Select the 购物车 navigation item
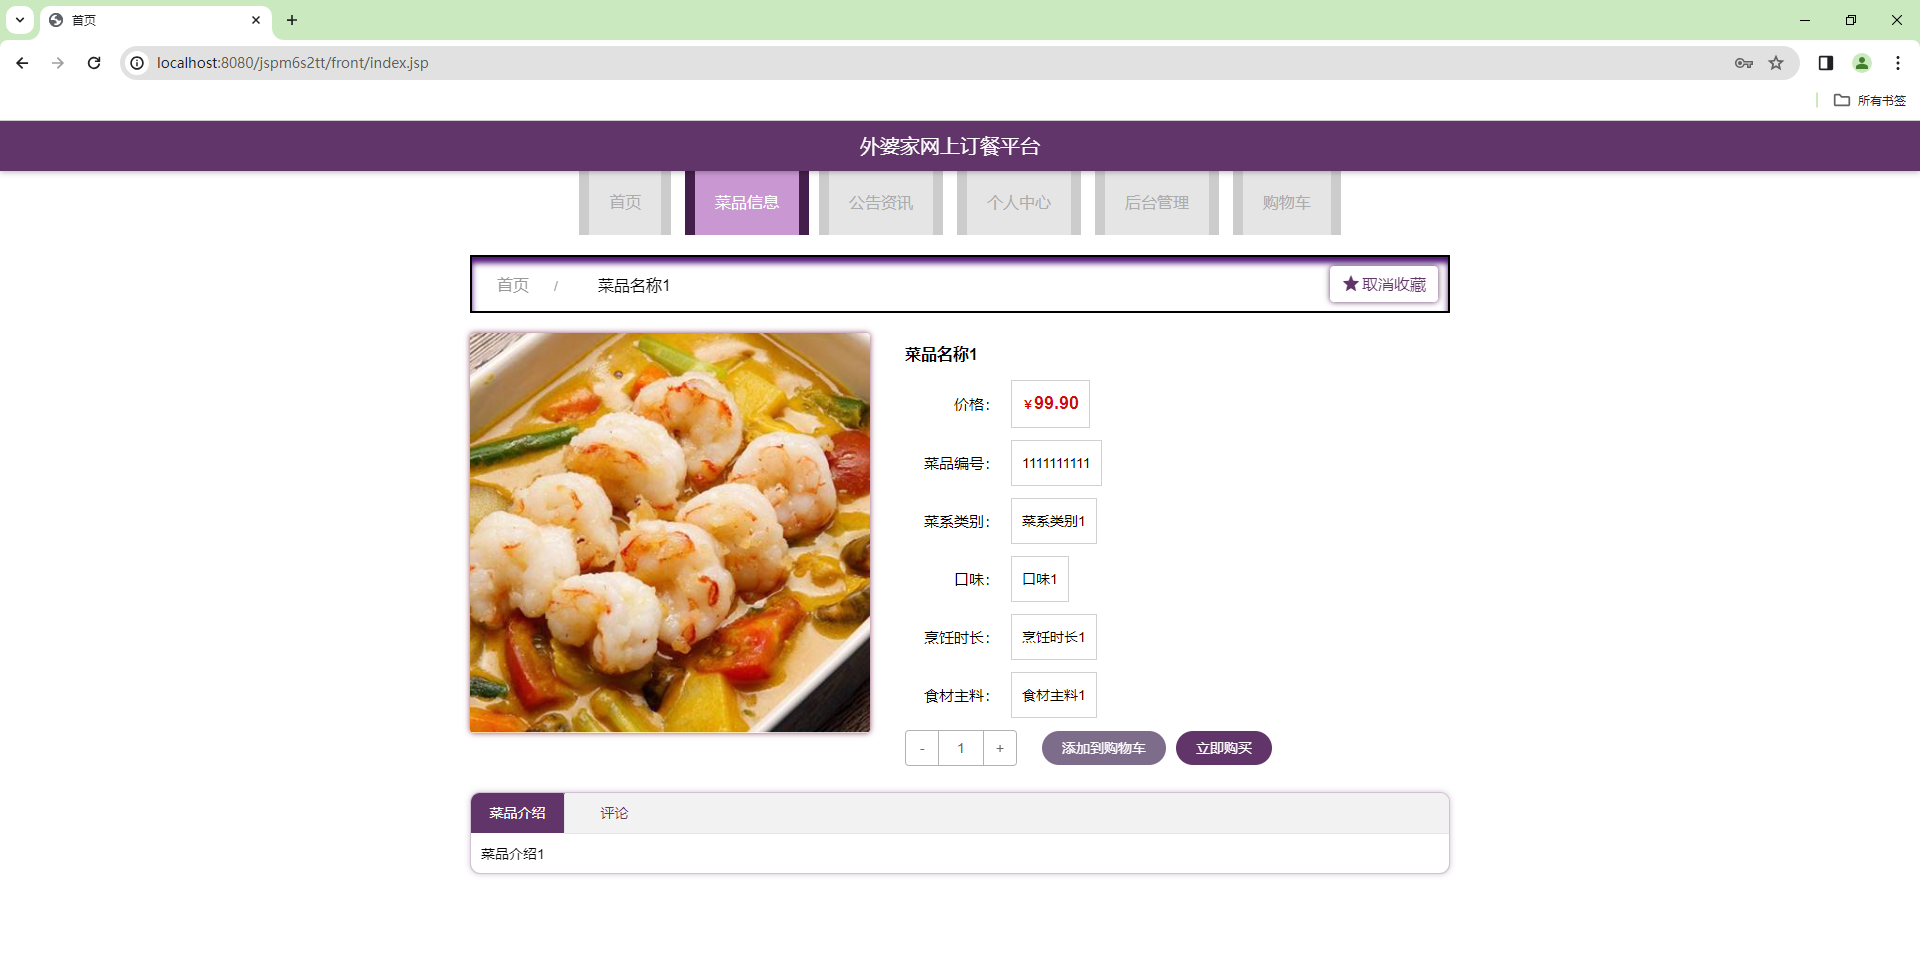The width and height of the screenshot is (1920, 954). tap(1286, 202)
